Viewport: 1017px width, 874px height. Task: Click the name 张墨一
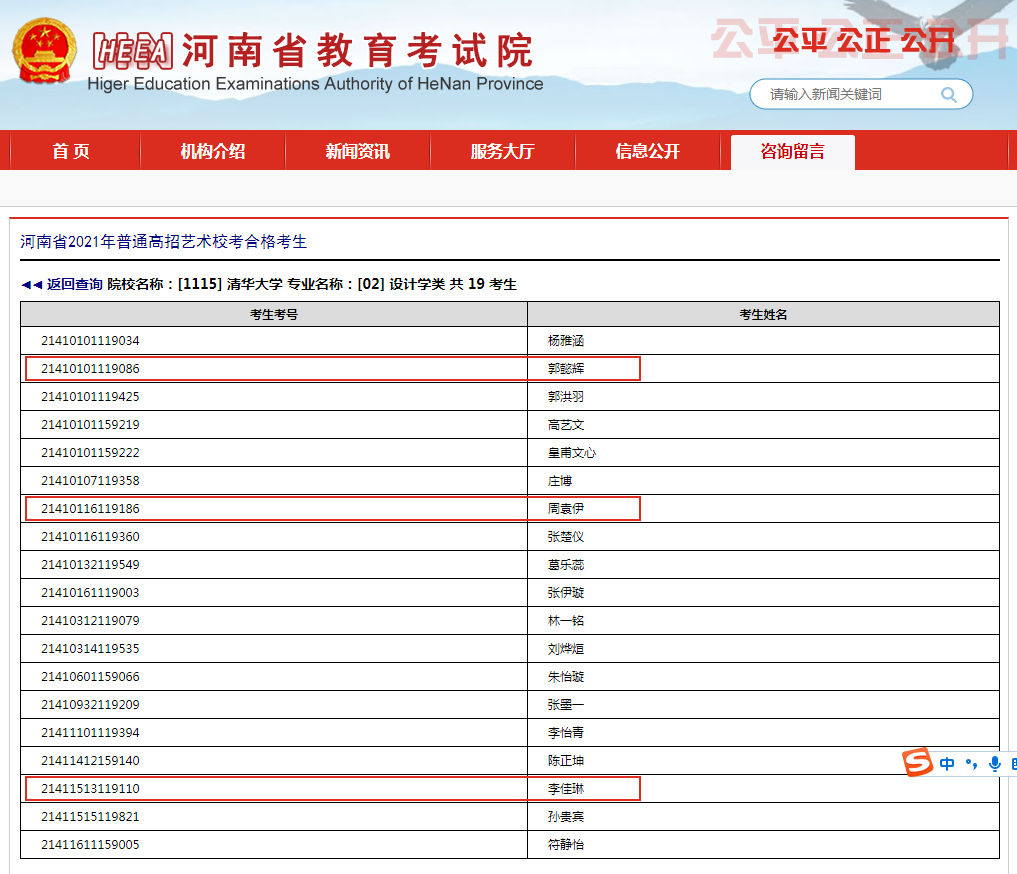(566, 704)
